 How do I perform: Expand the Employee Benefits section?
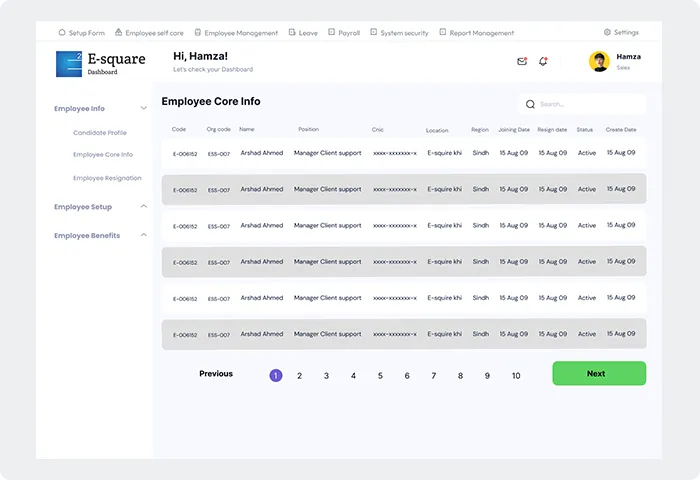pos(144,235)
